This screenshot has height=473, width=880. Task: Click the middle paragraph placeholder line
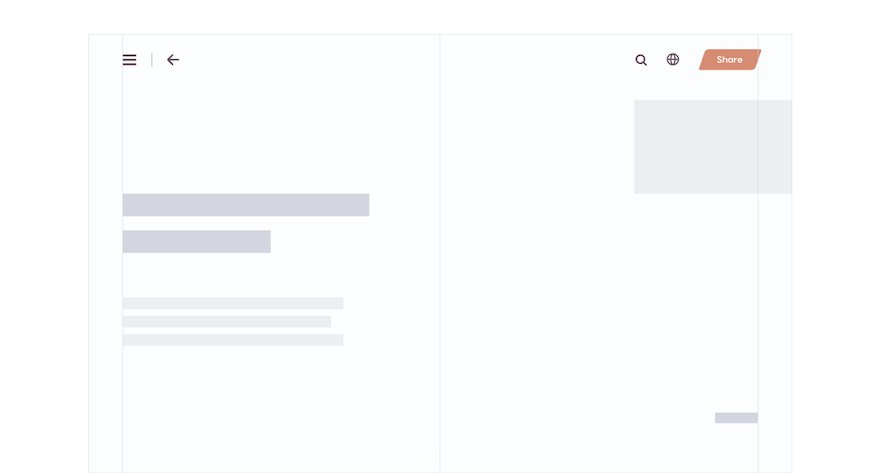(x=226, y=322)
